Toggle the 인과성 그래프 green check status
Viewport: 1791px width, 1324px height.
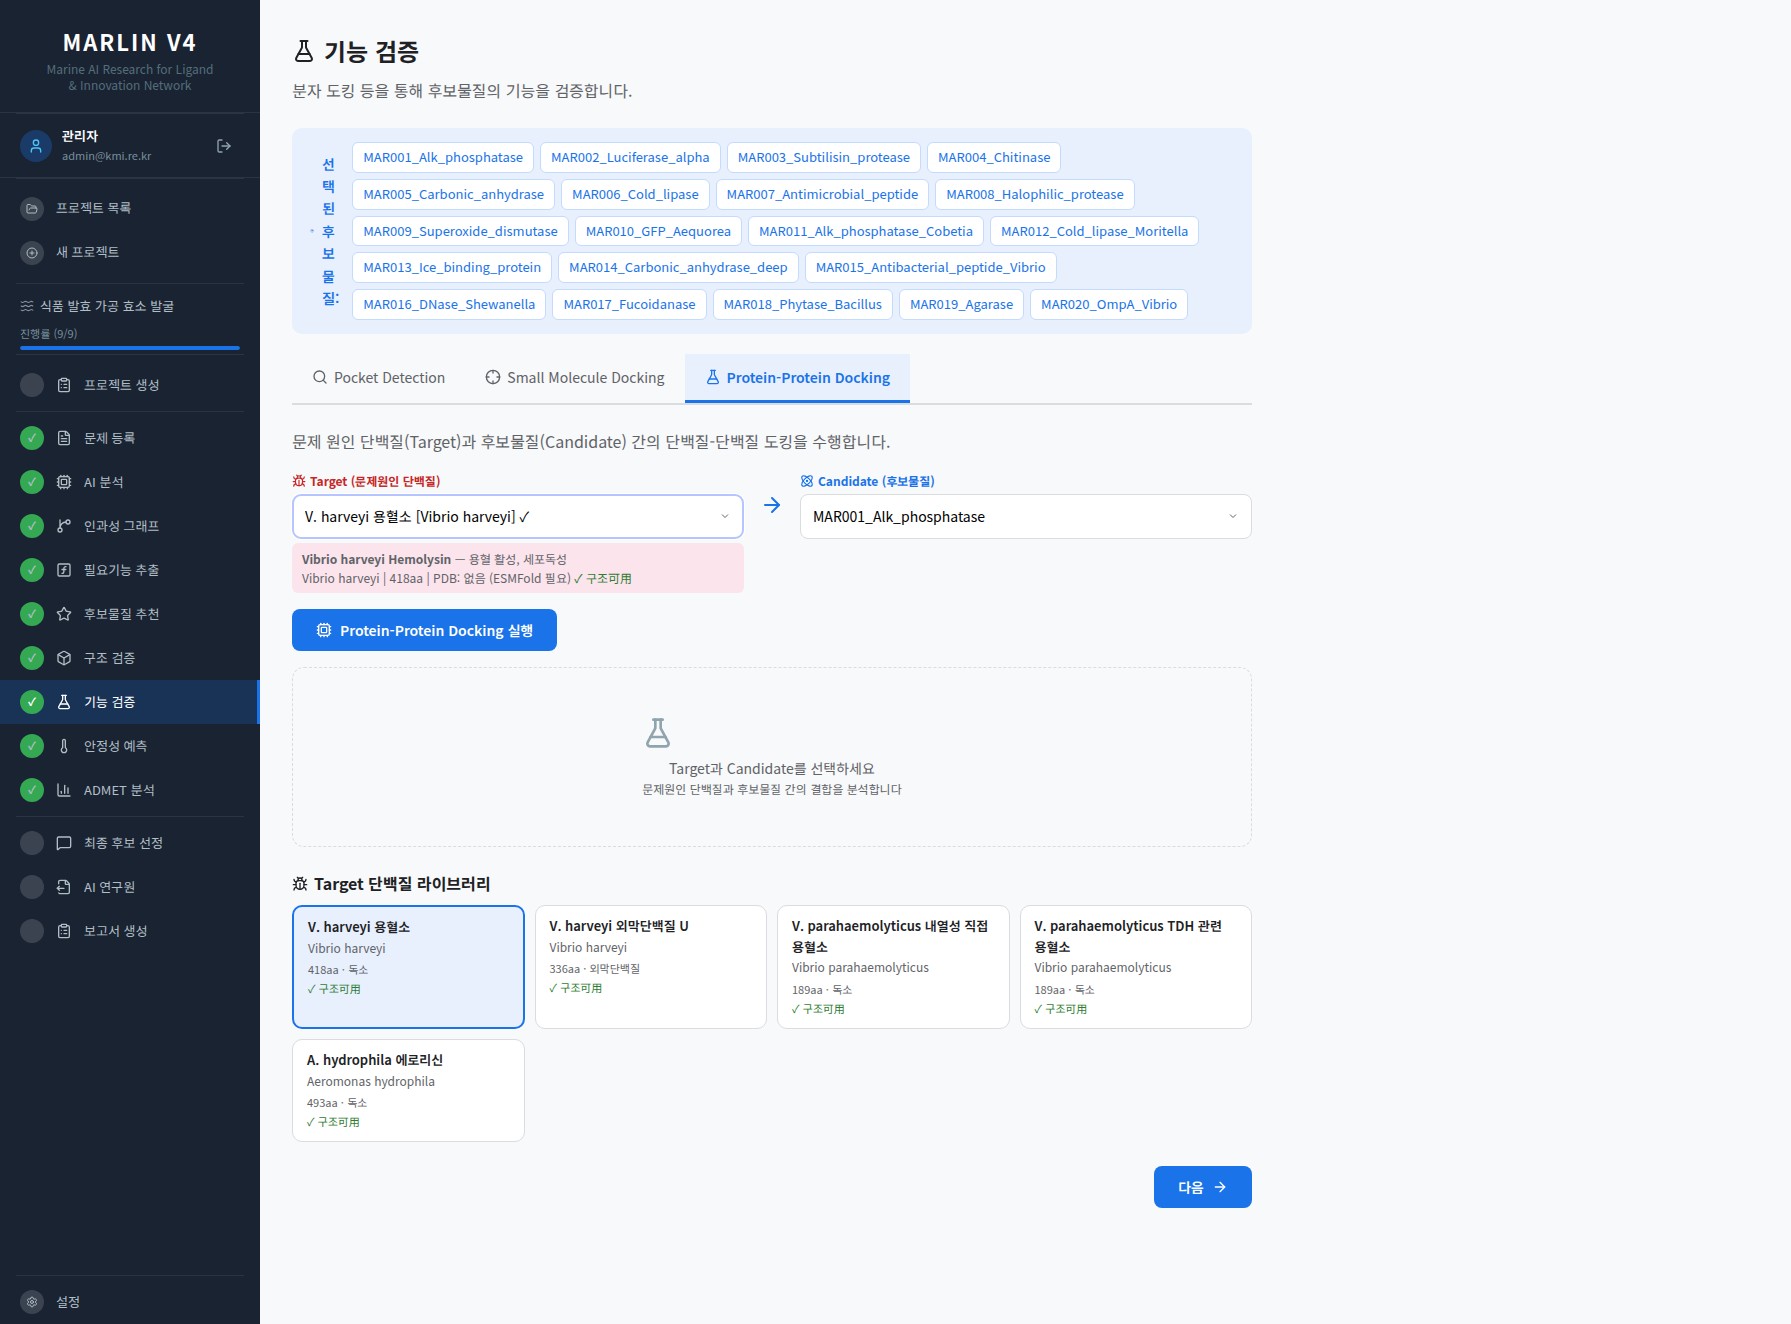point(32,526)
